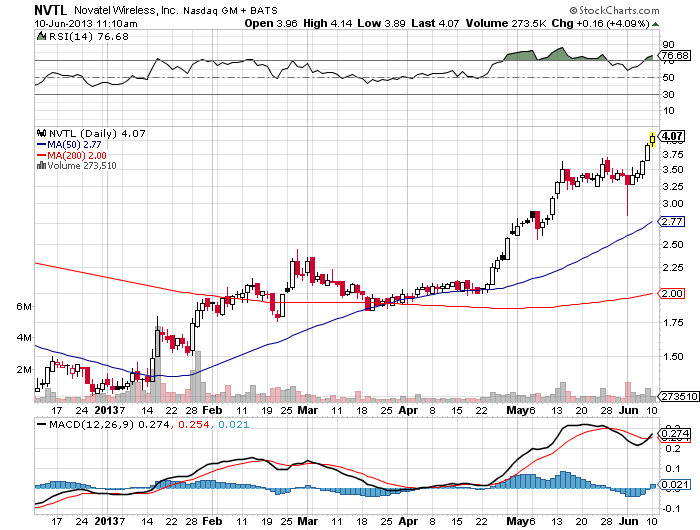Click the Chg +0.16 (+4.09%) value
Viewport: 700px width, 530px height.
600,23
